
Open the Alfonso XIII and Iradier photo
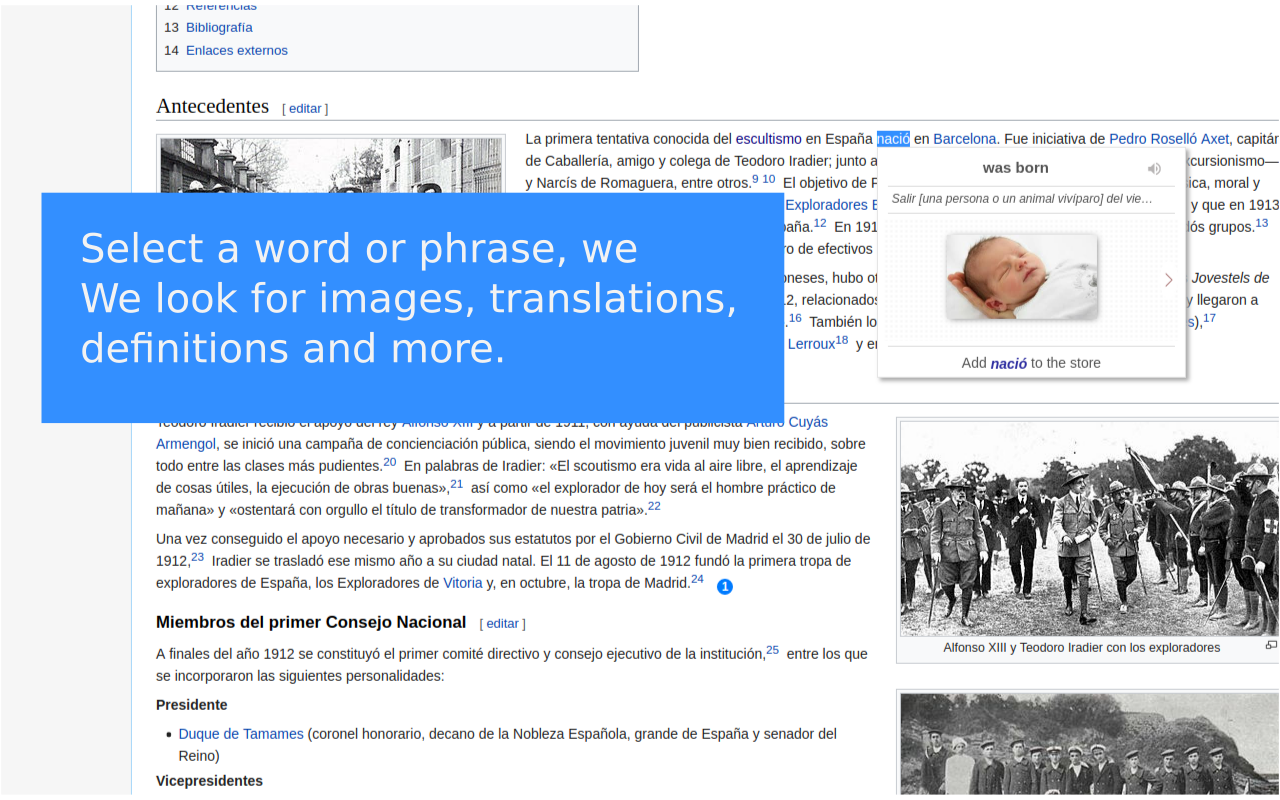pyautogui.click(x=1088, y=528)
